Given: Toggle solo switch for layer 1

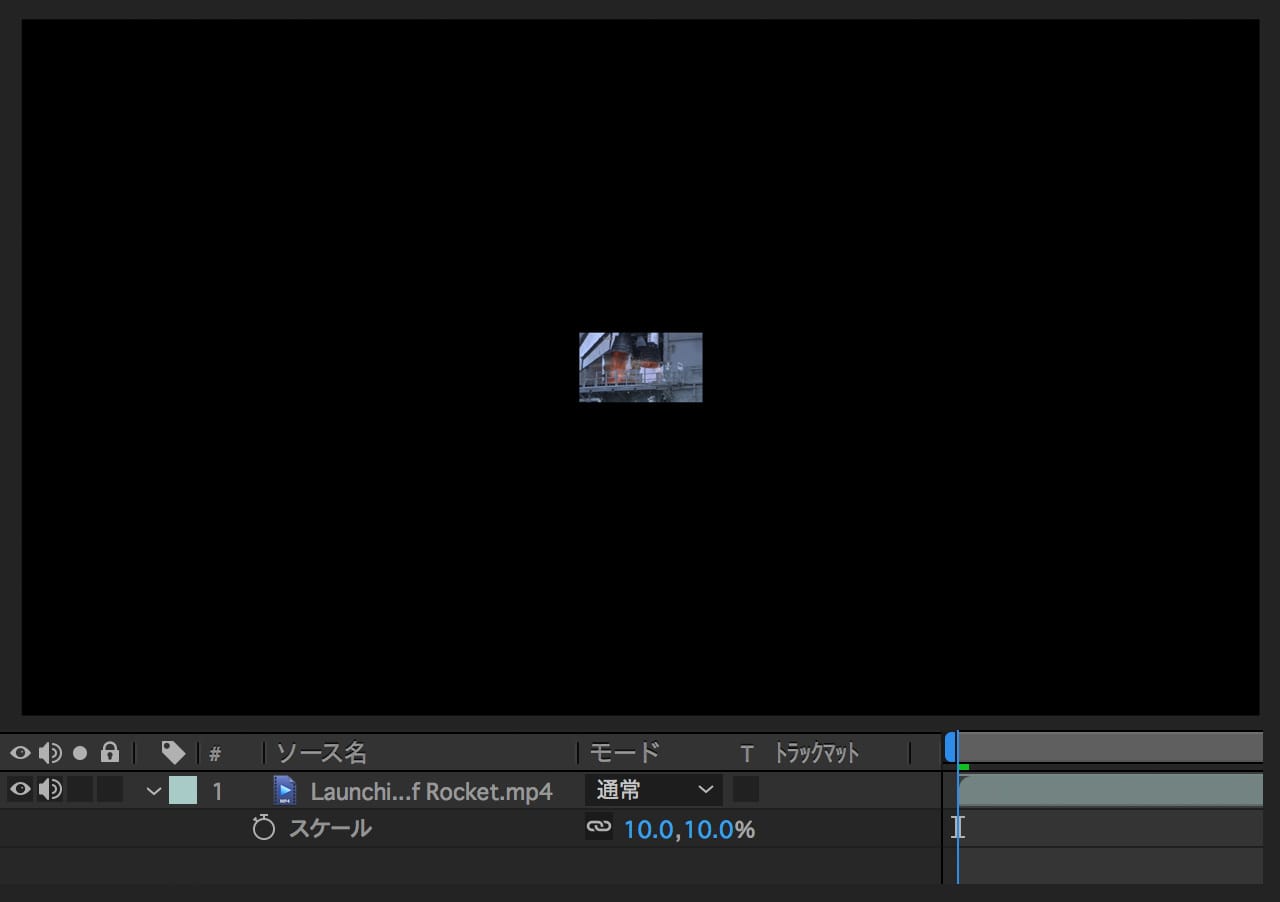Looking at the screenshot, I should (80, 790).
